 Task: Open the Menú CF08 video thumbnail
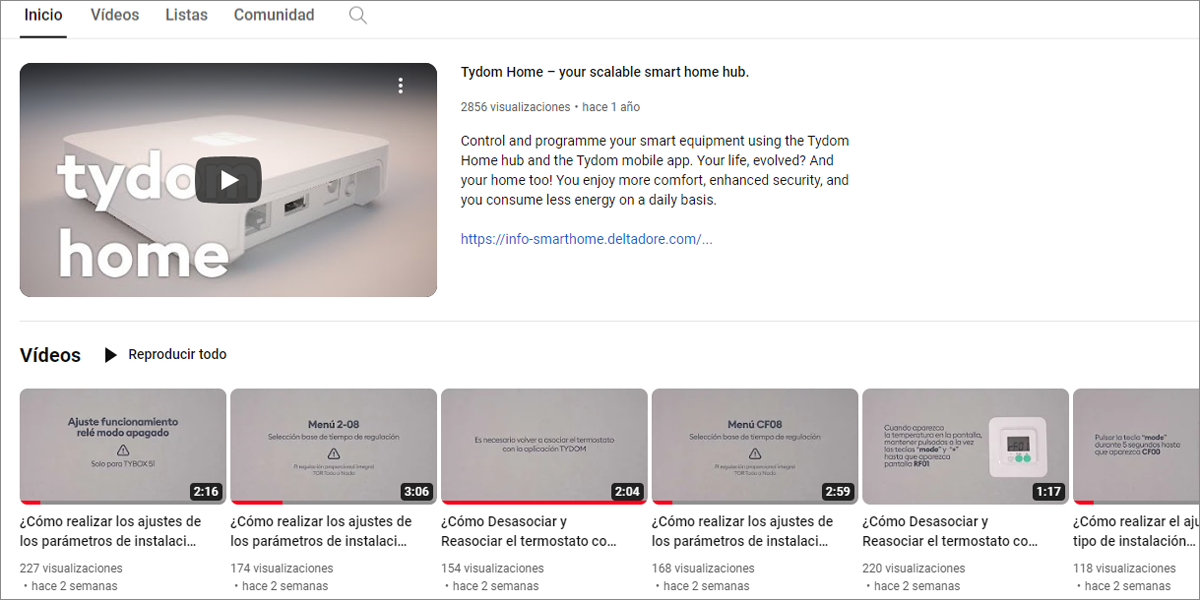tap(754, 444)
